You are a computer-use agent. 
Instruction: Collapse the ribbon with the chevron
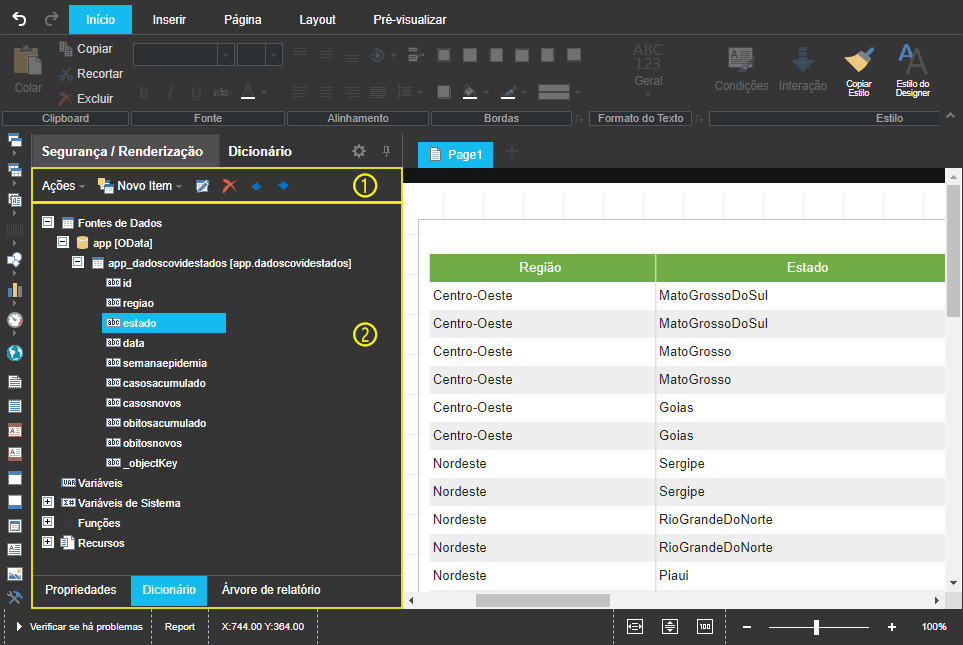click(950, 115)
